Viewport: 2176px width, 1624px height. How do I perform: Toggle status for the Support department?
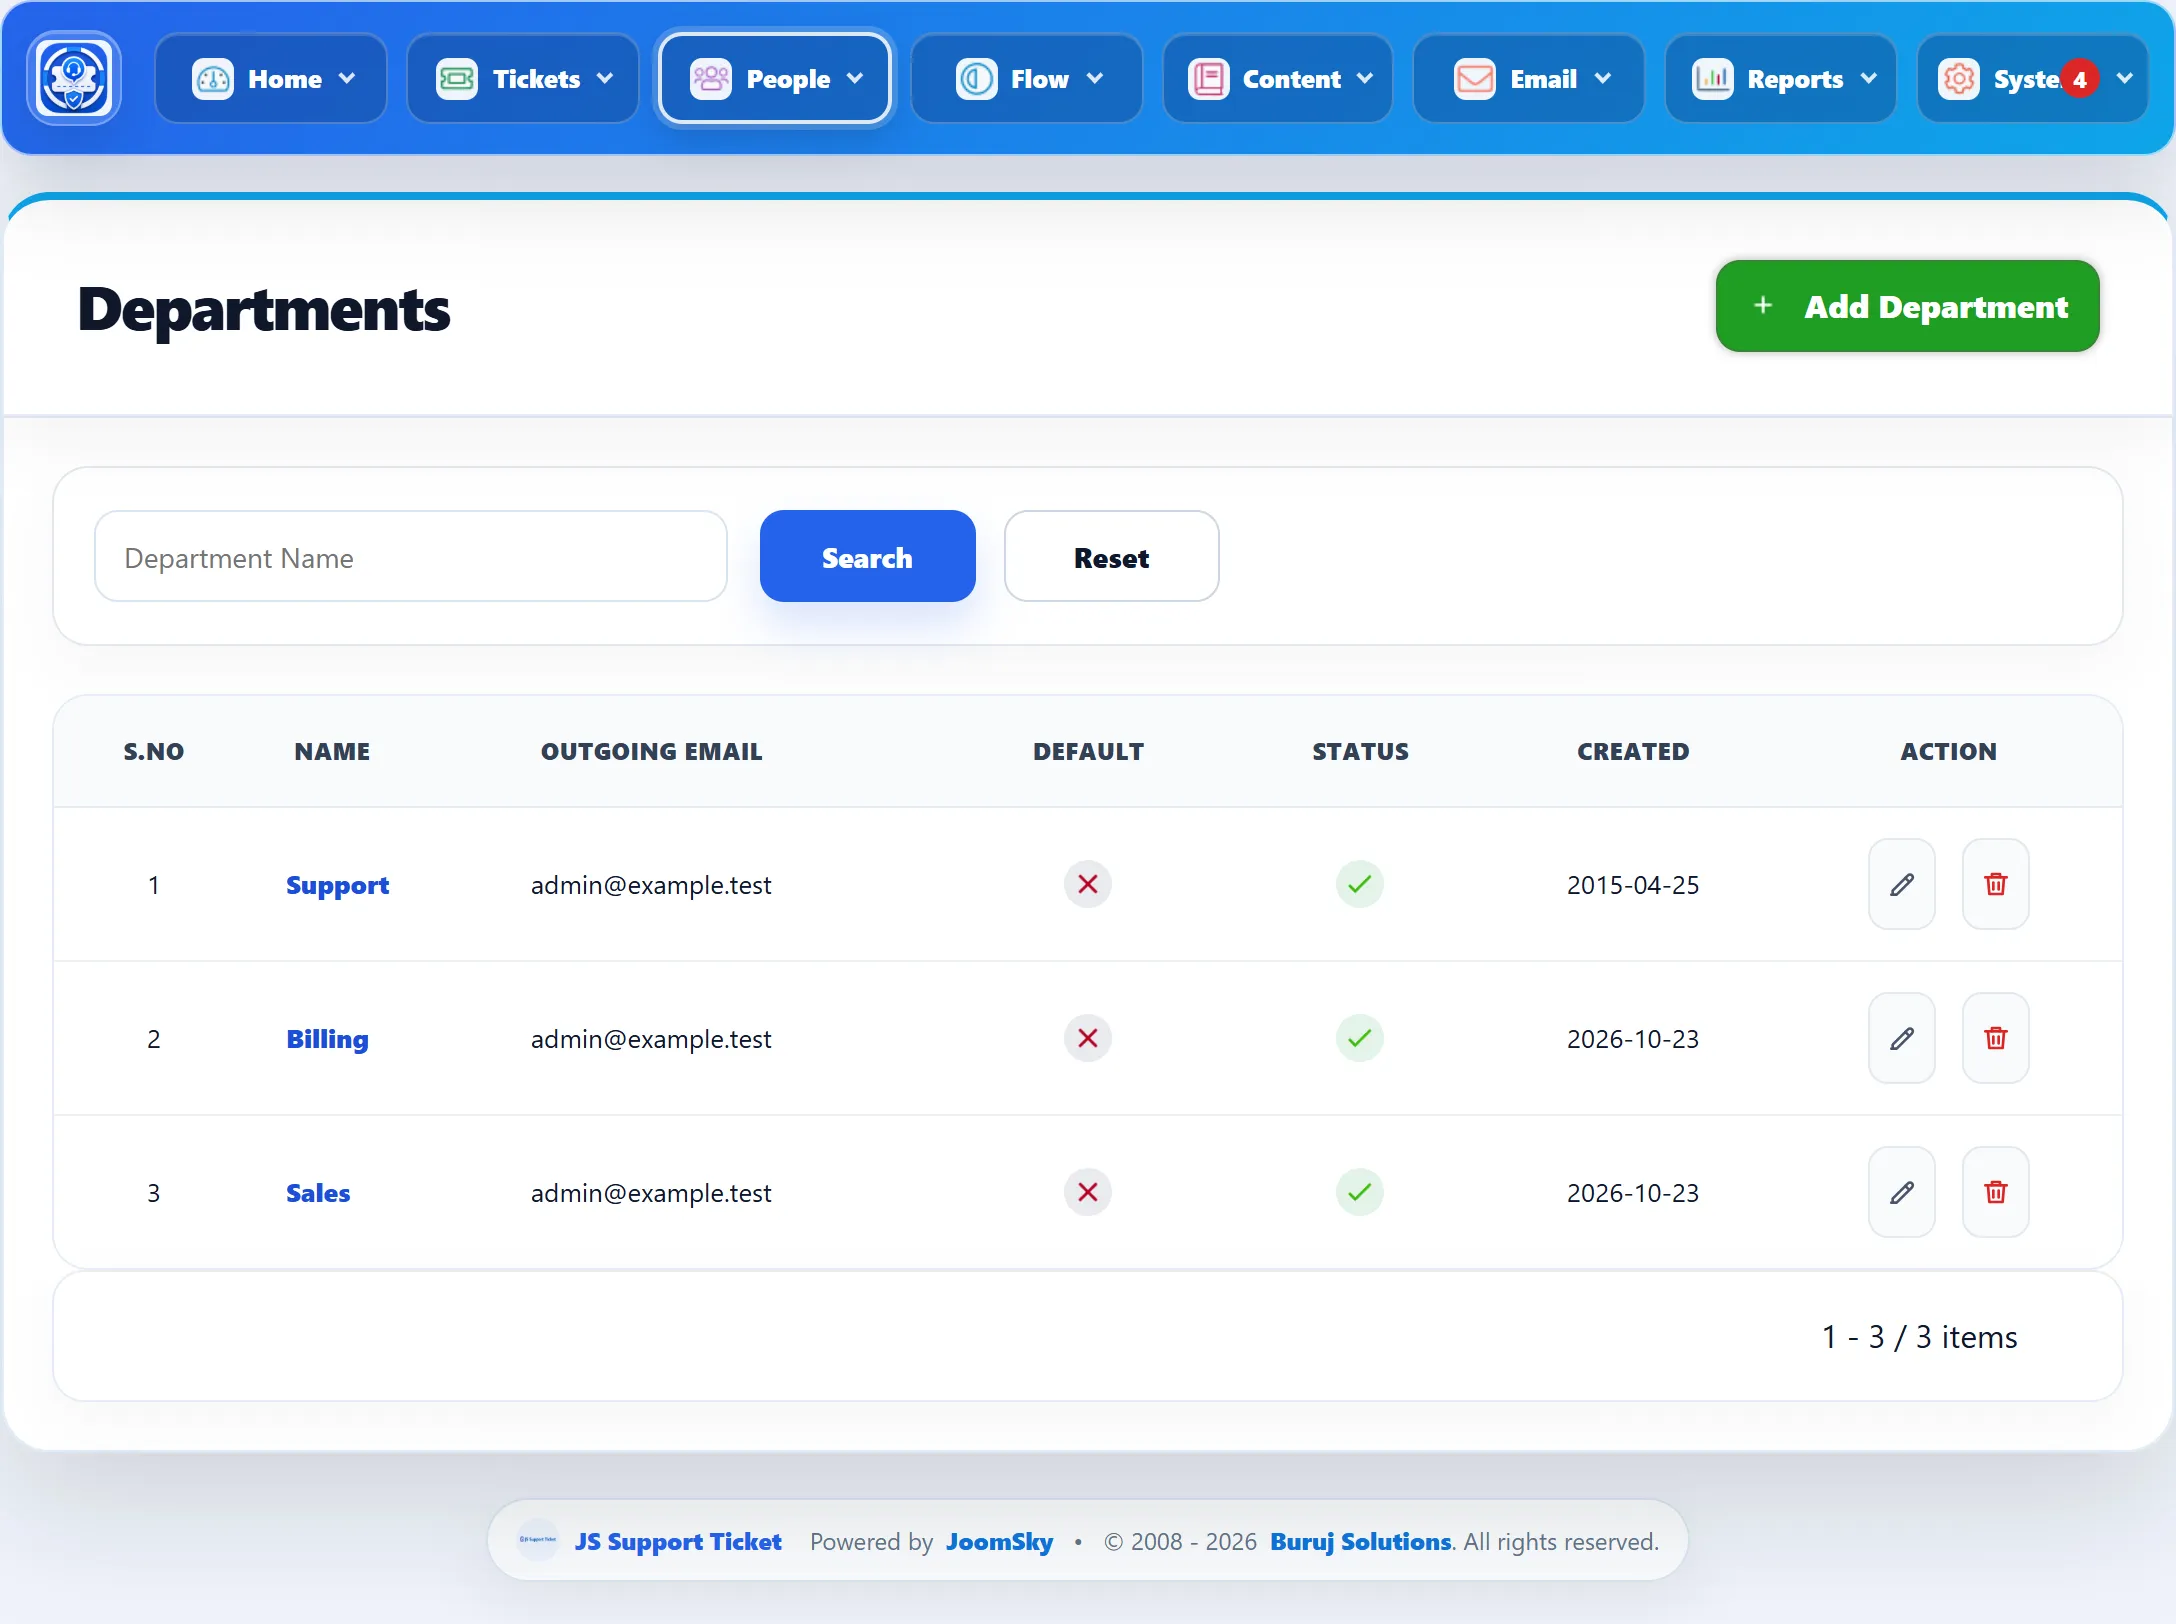pyautogui.click(x=1360, y=884)
